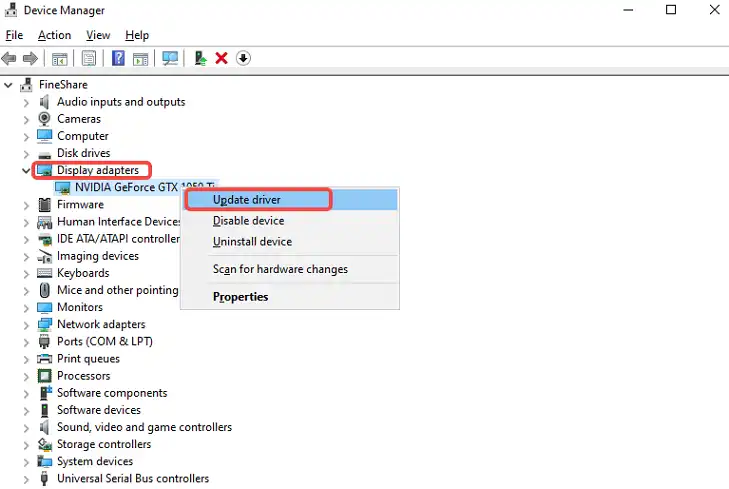Expand the System devices node
The width and height of the screenshot is (729, 489).
26,462
